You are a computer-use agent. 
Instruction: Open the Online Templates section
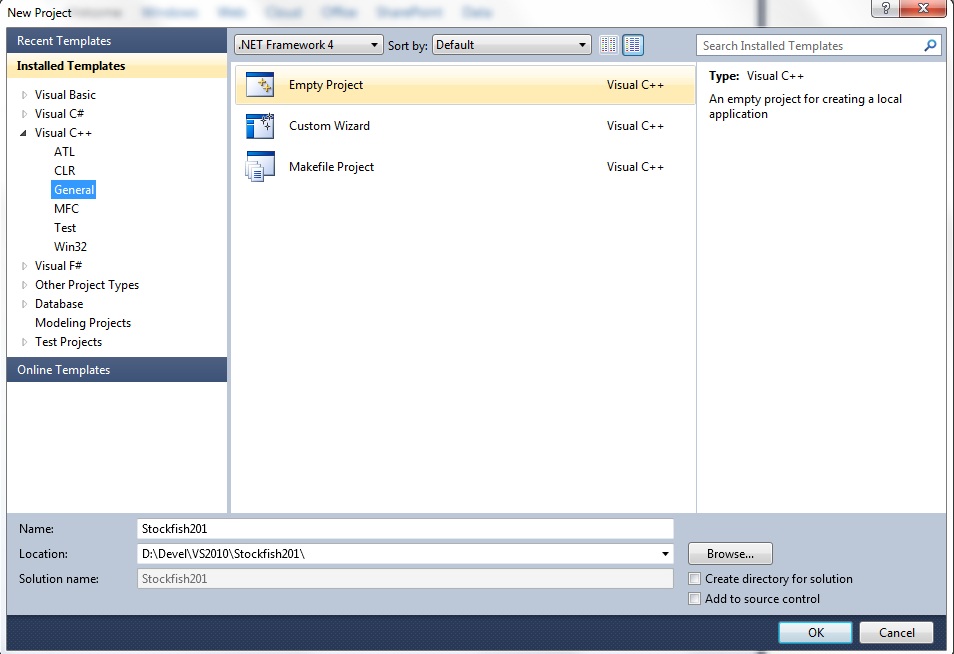(117, 370)
